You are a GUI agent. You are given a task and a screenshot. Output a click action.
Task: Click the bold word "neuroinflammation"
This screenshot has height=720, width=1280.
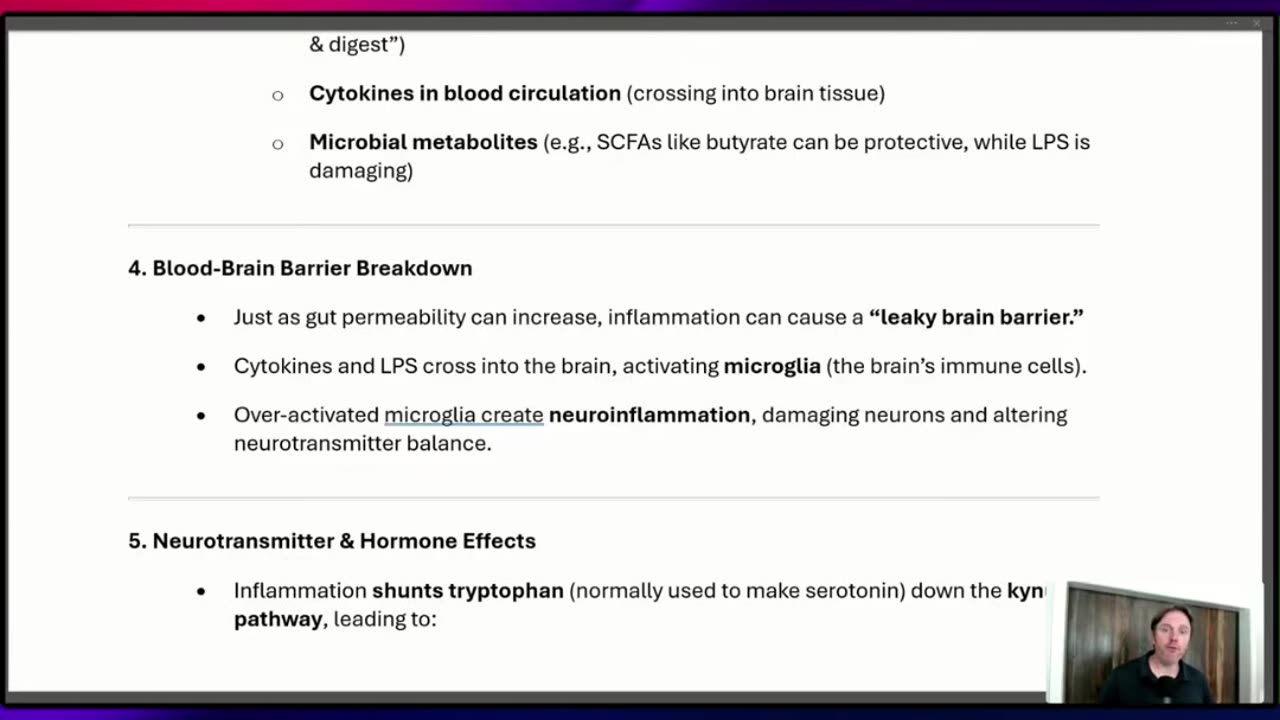coord(649,415)
